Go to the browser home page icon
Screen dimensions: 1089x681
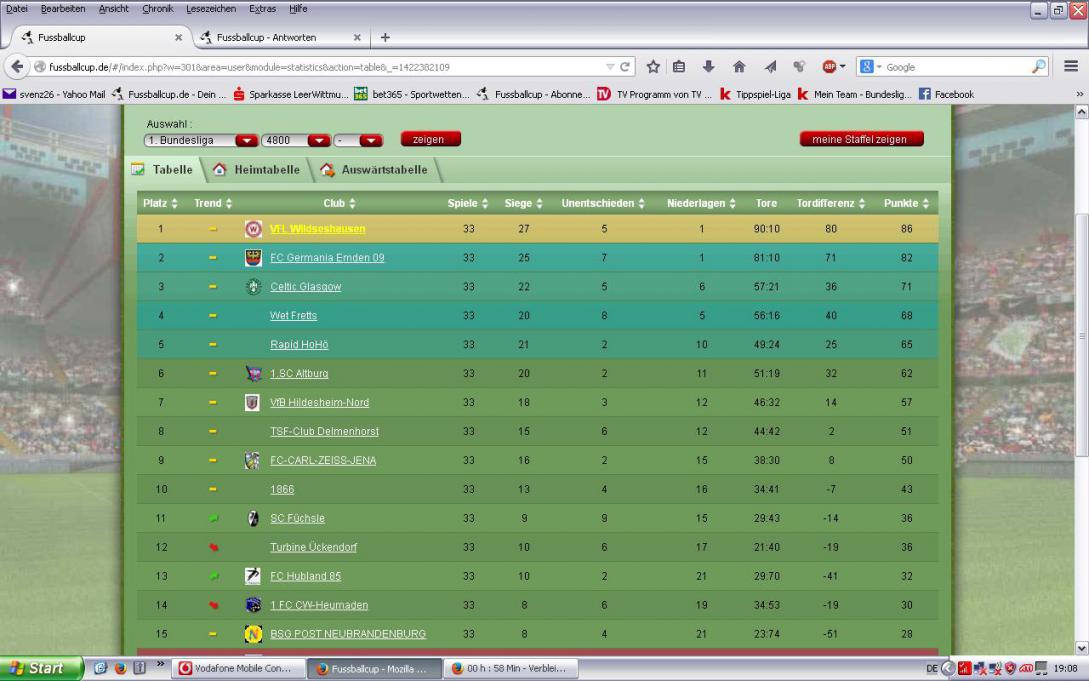[734, 67]
